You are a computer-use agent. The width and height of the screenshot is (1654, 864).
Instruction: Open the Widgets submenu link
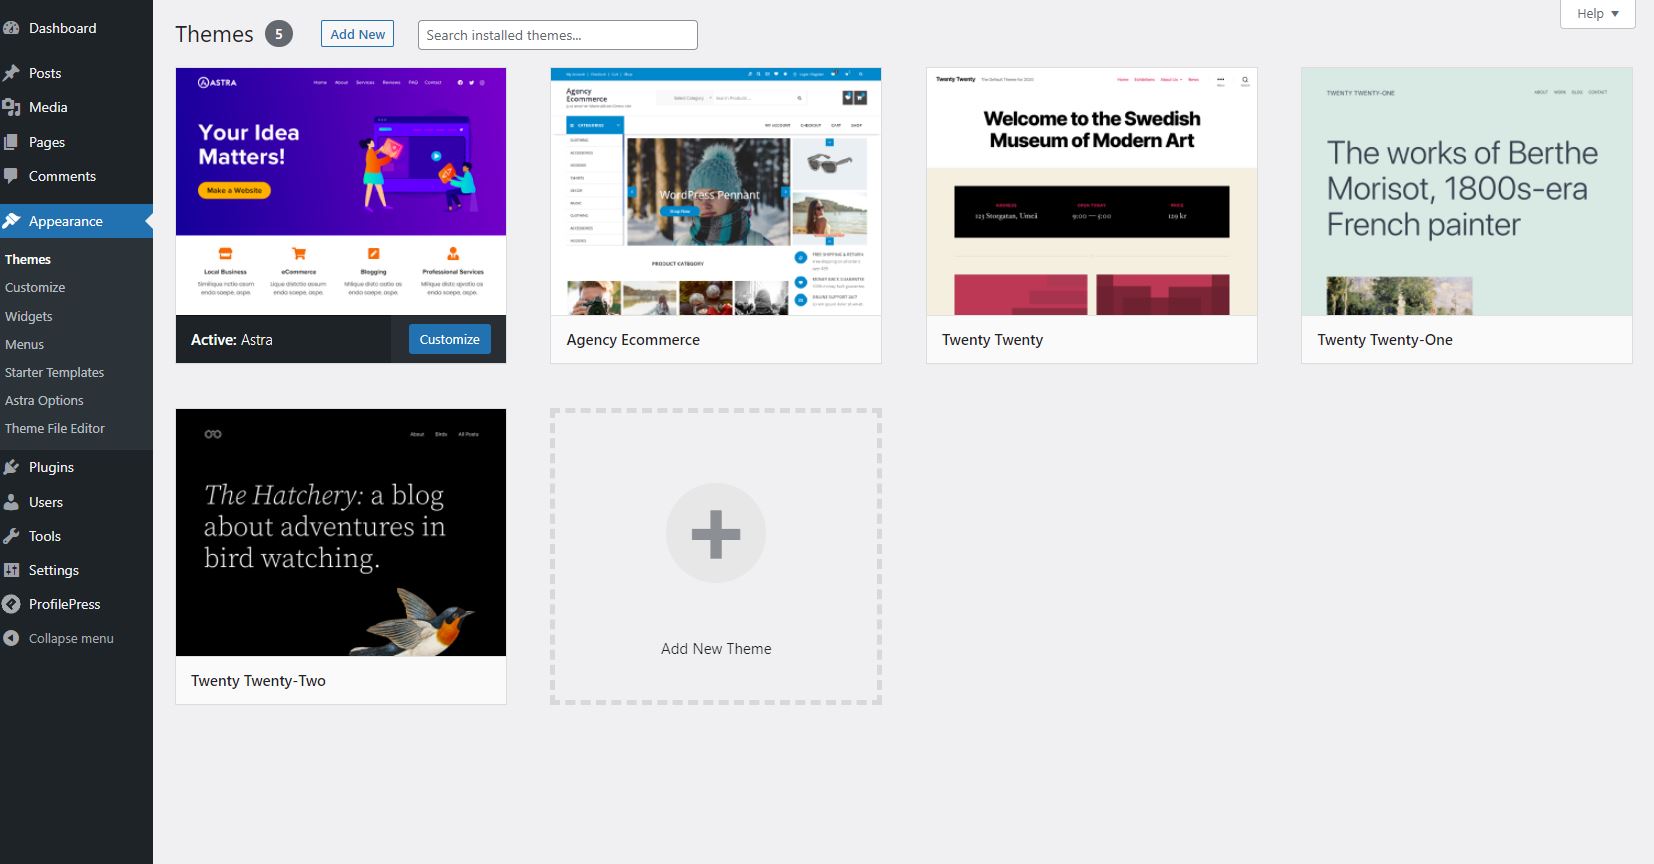coord(29,316)
